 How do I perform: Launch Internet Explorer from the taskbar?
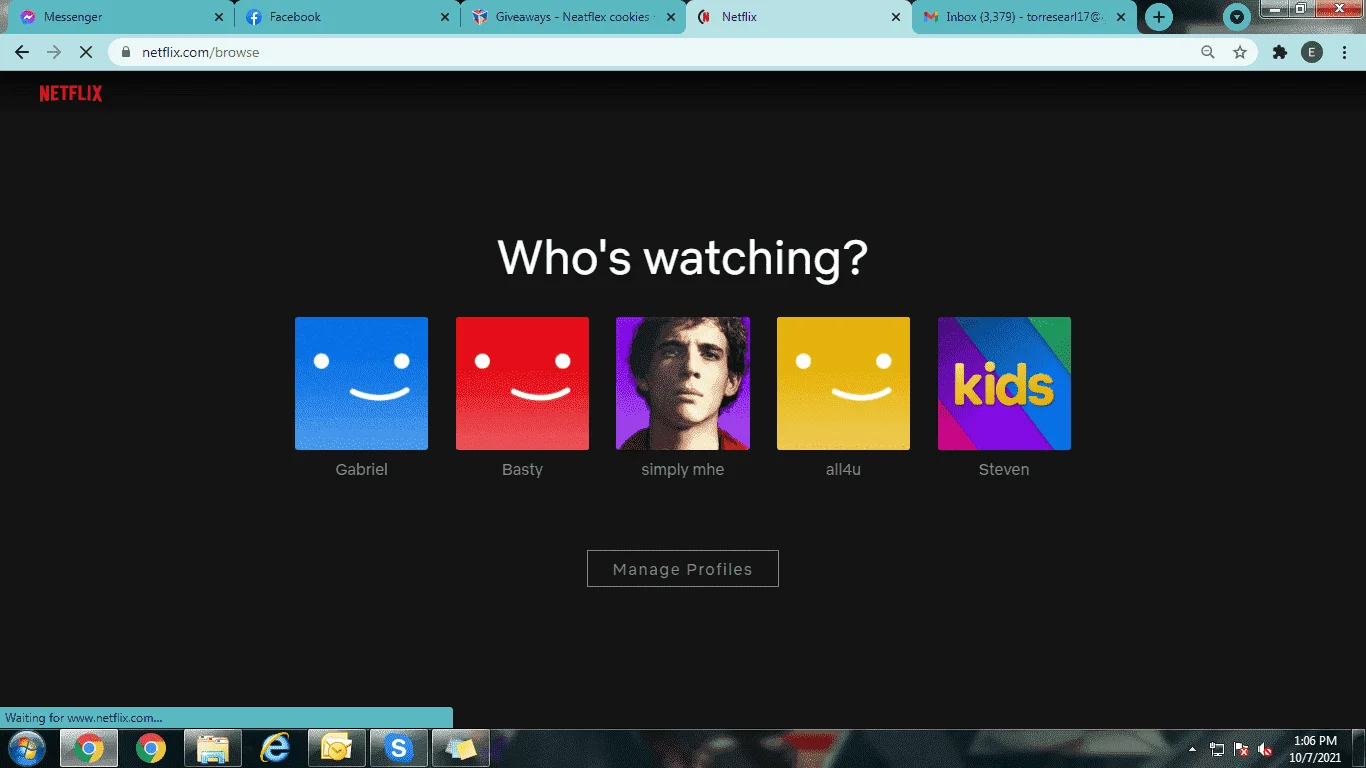point(275,748)
